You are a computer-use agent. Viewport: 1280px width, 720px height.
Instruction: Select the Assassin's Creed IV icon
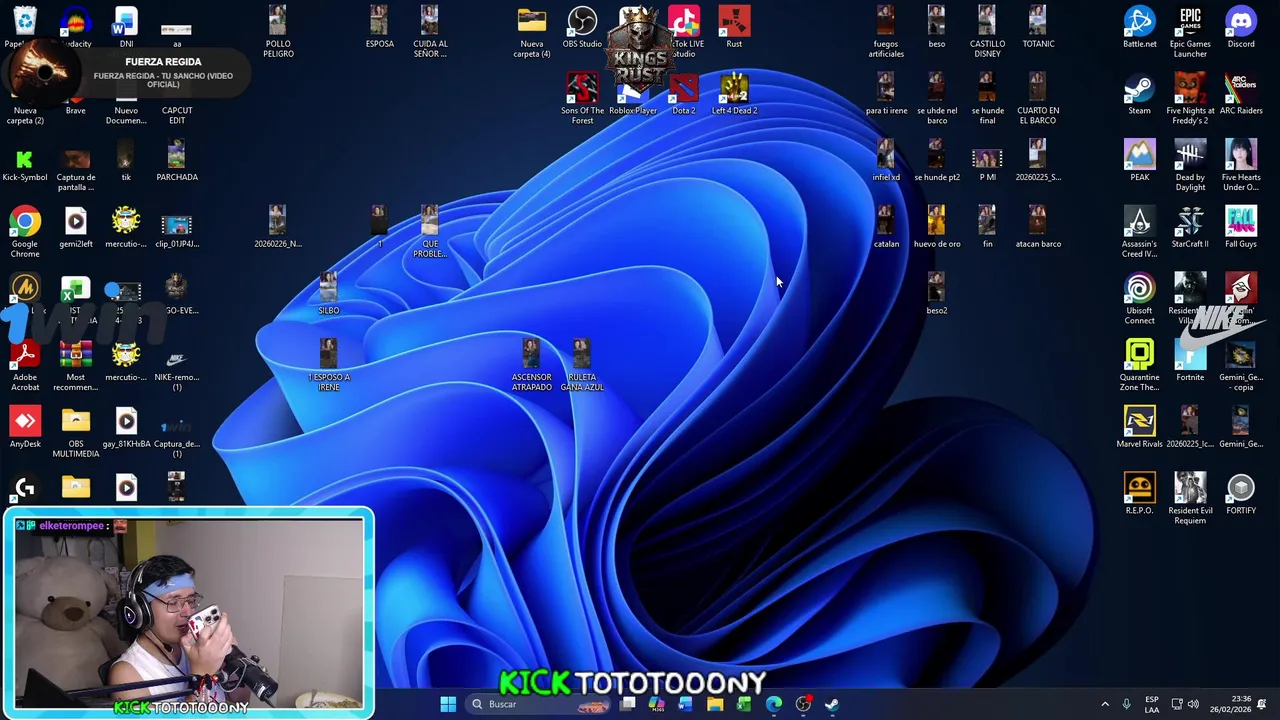click(1139, 232)
